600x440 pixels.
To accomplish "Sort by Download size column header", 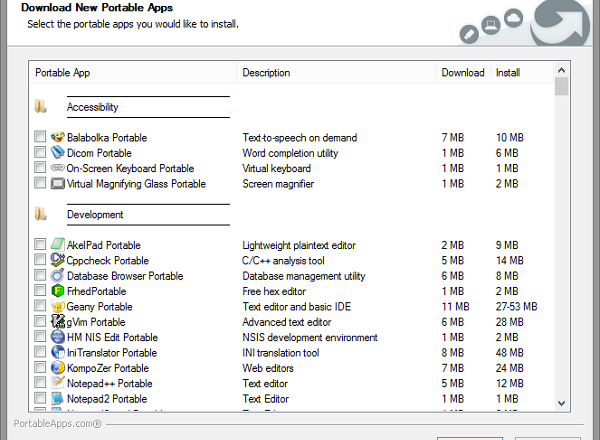I will click(463, 73).
